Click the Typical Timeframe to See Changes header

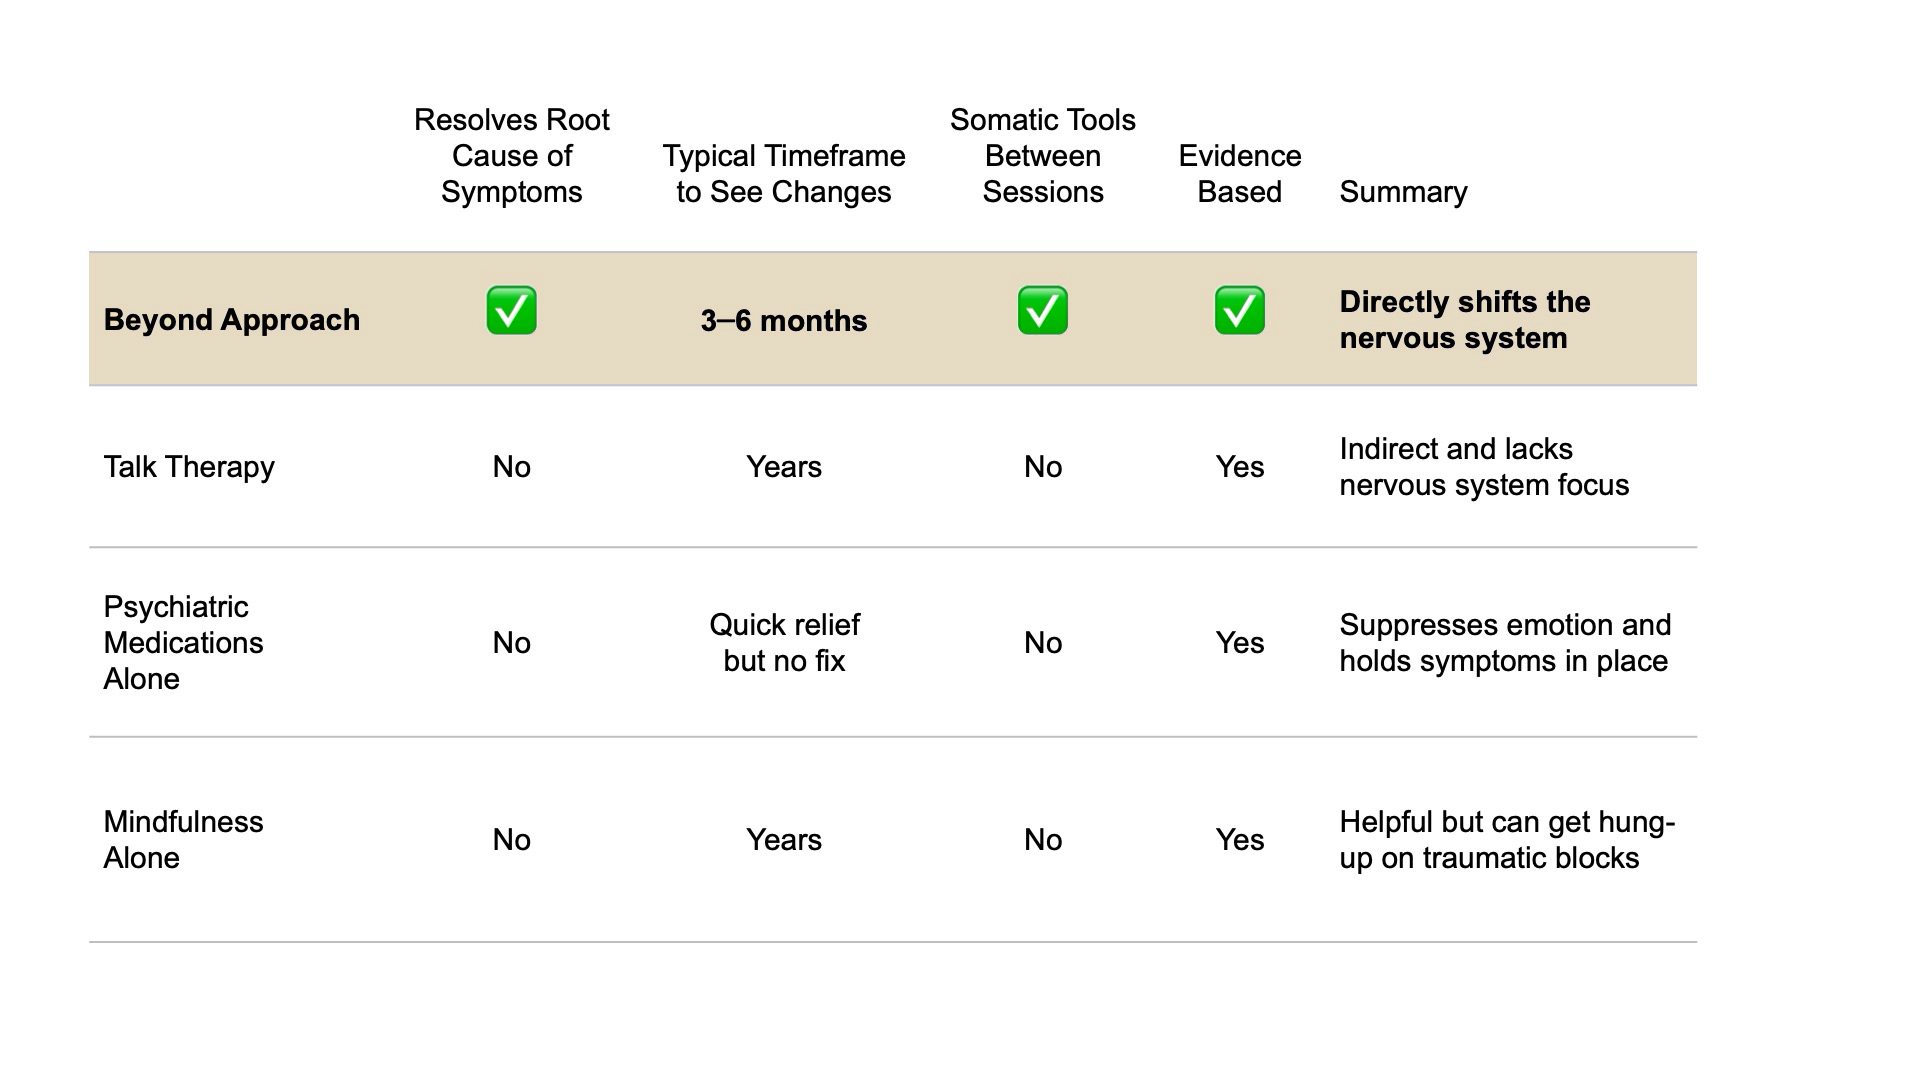click(784, 174)
